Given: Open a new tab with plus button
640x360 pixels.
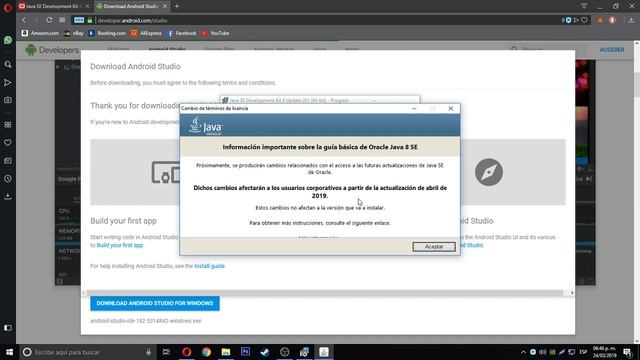Looking at the screenshot, I should click(x=177, y=6).
